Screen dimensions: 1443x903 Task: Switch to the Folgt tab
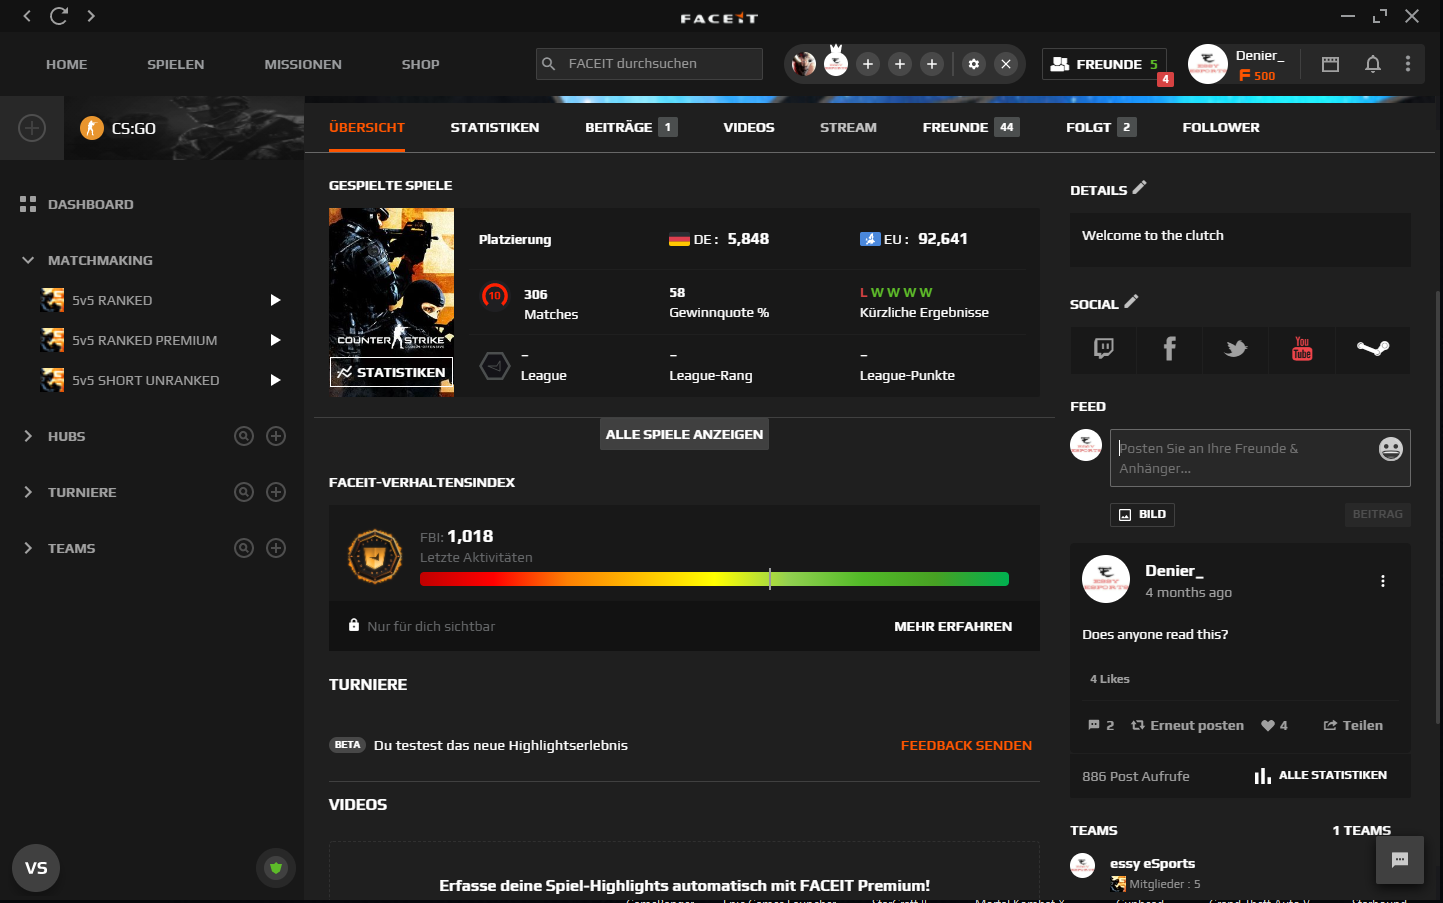point(1101,127)
